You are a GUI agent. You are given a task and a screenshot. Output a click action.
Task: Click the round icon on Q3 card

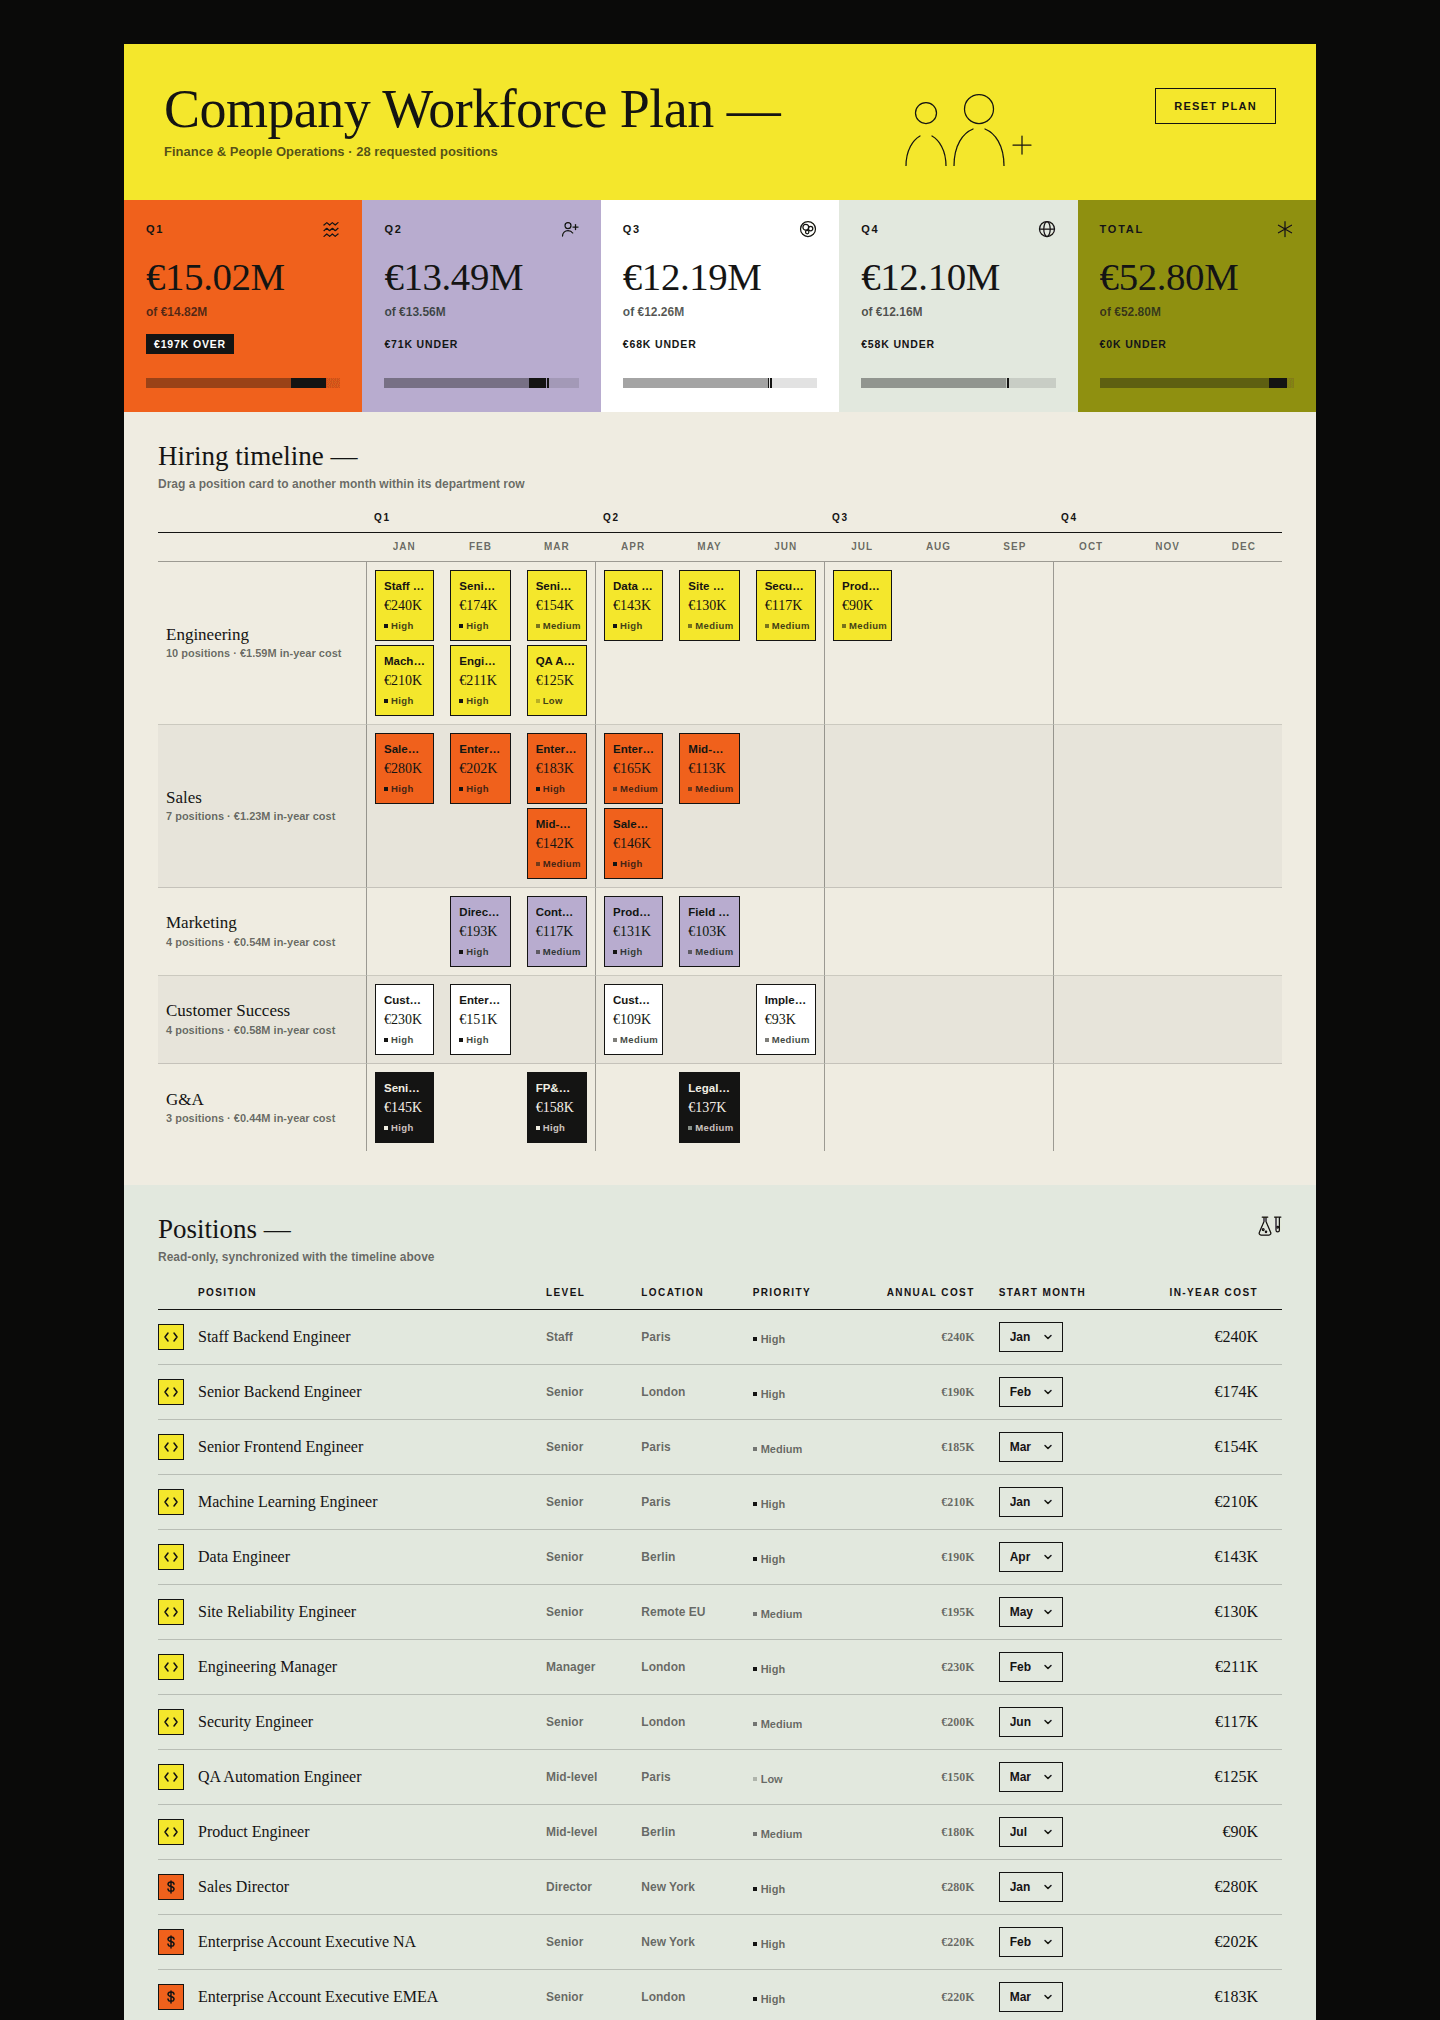tap(808, 229)
